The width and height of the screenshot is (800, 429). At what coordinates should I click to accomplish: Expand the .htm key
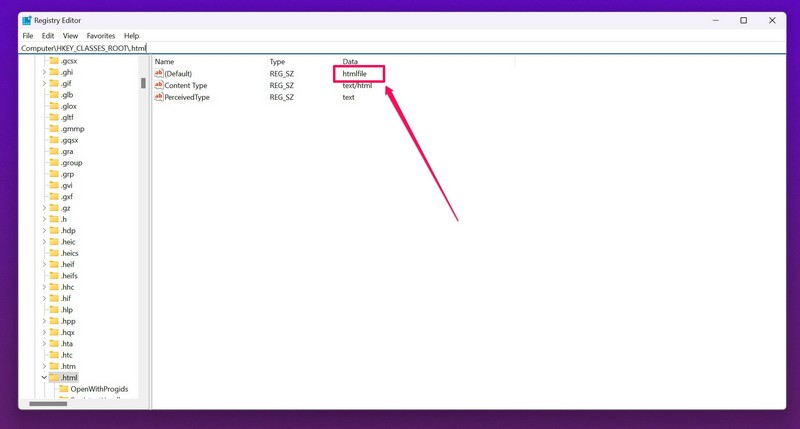44,366
